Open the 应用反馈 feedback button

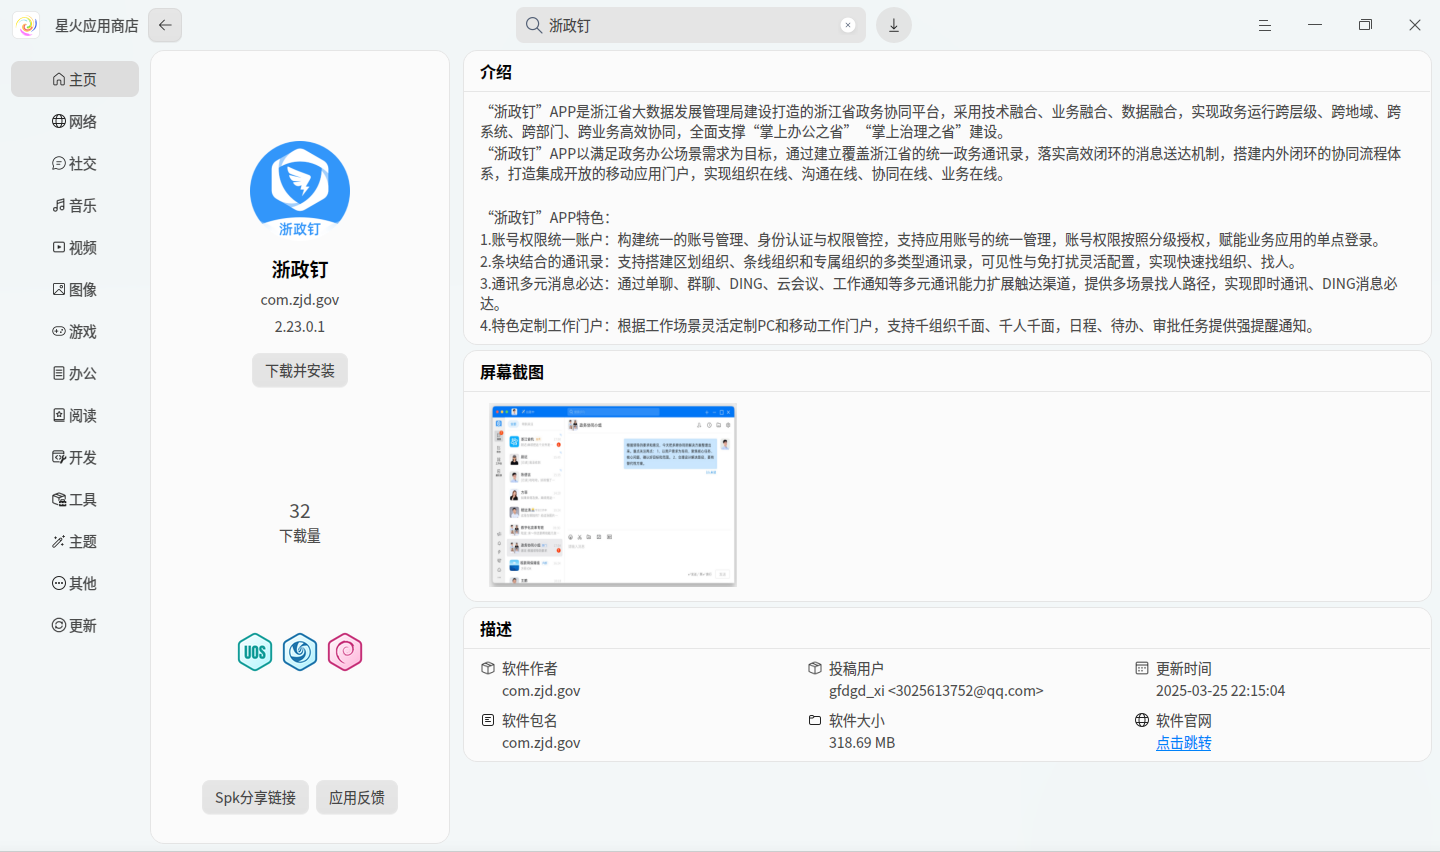(357, 797)
